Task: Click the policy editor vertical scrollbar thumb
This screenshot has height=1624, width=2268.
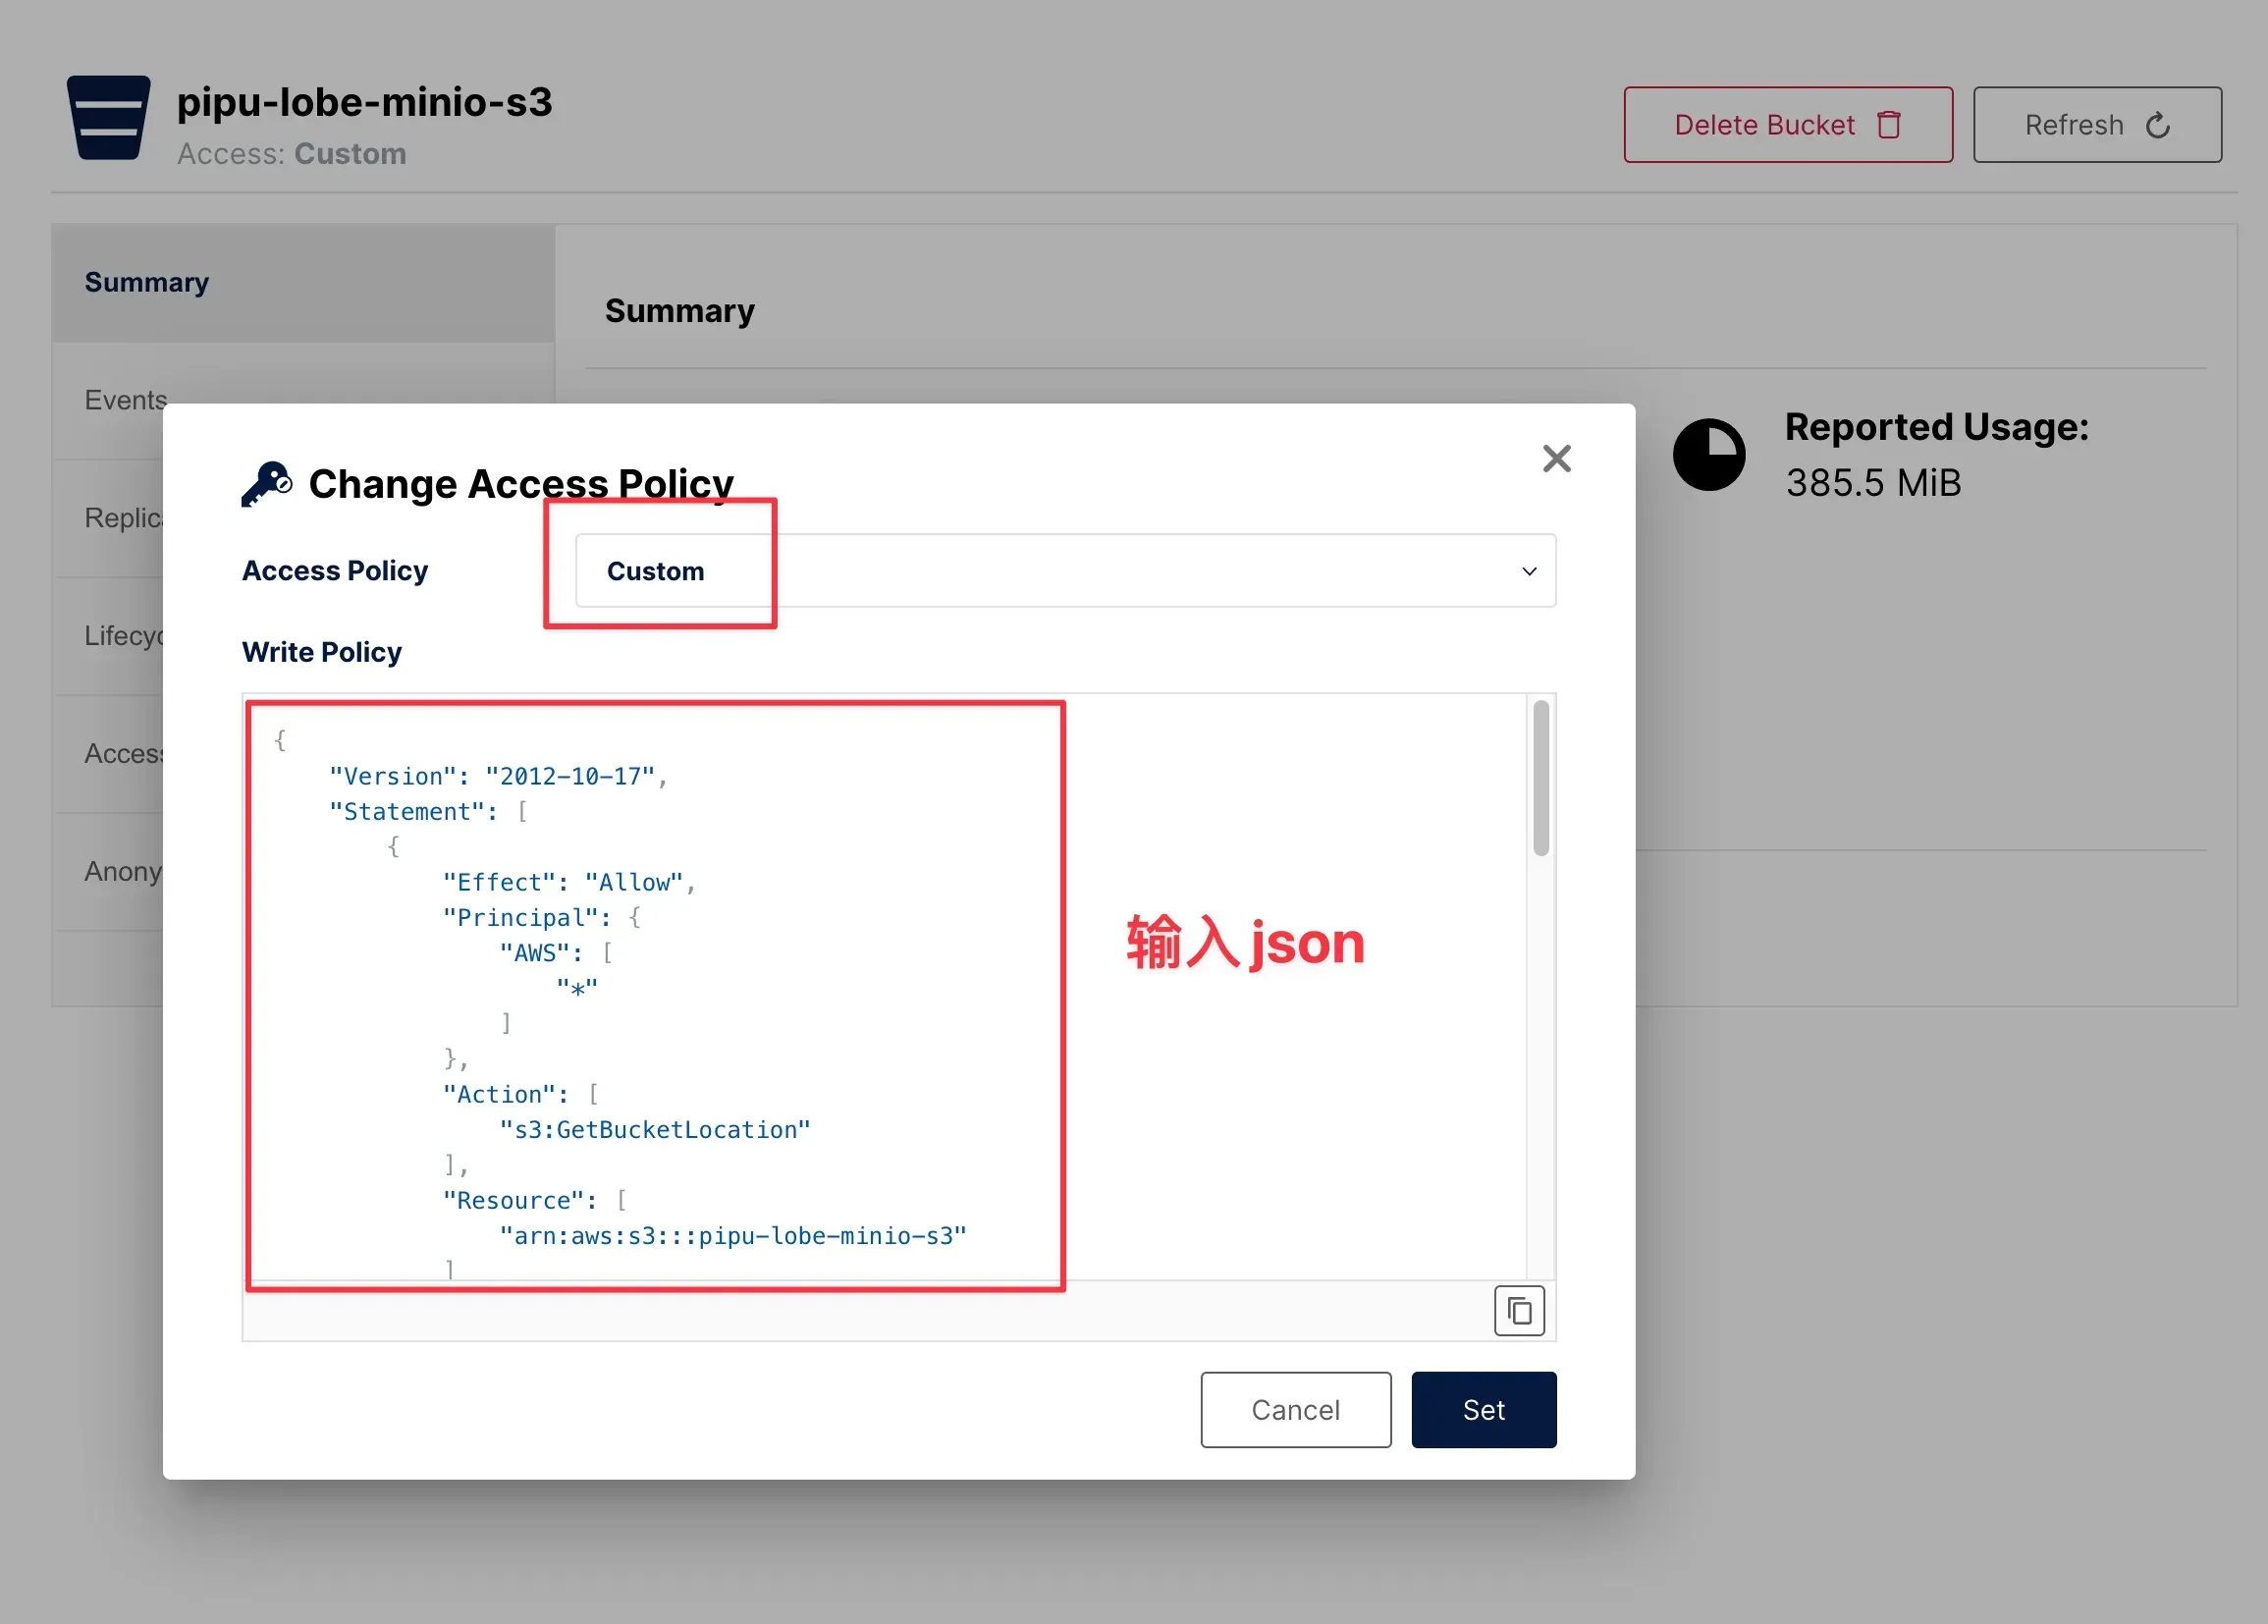Action: pos(1541,778)
